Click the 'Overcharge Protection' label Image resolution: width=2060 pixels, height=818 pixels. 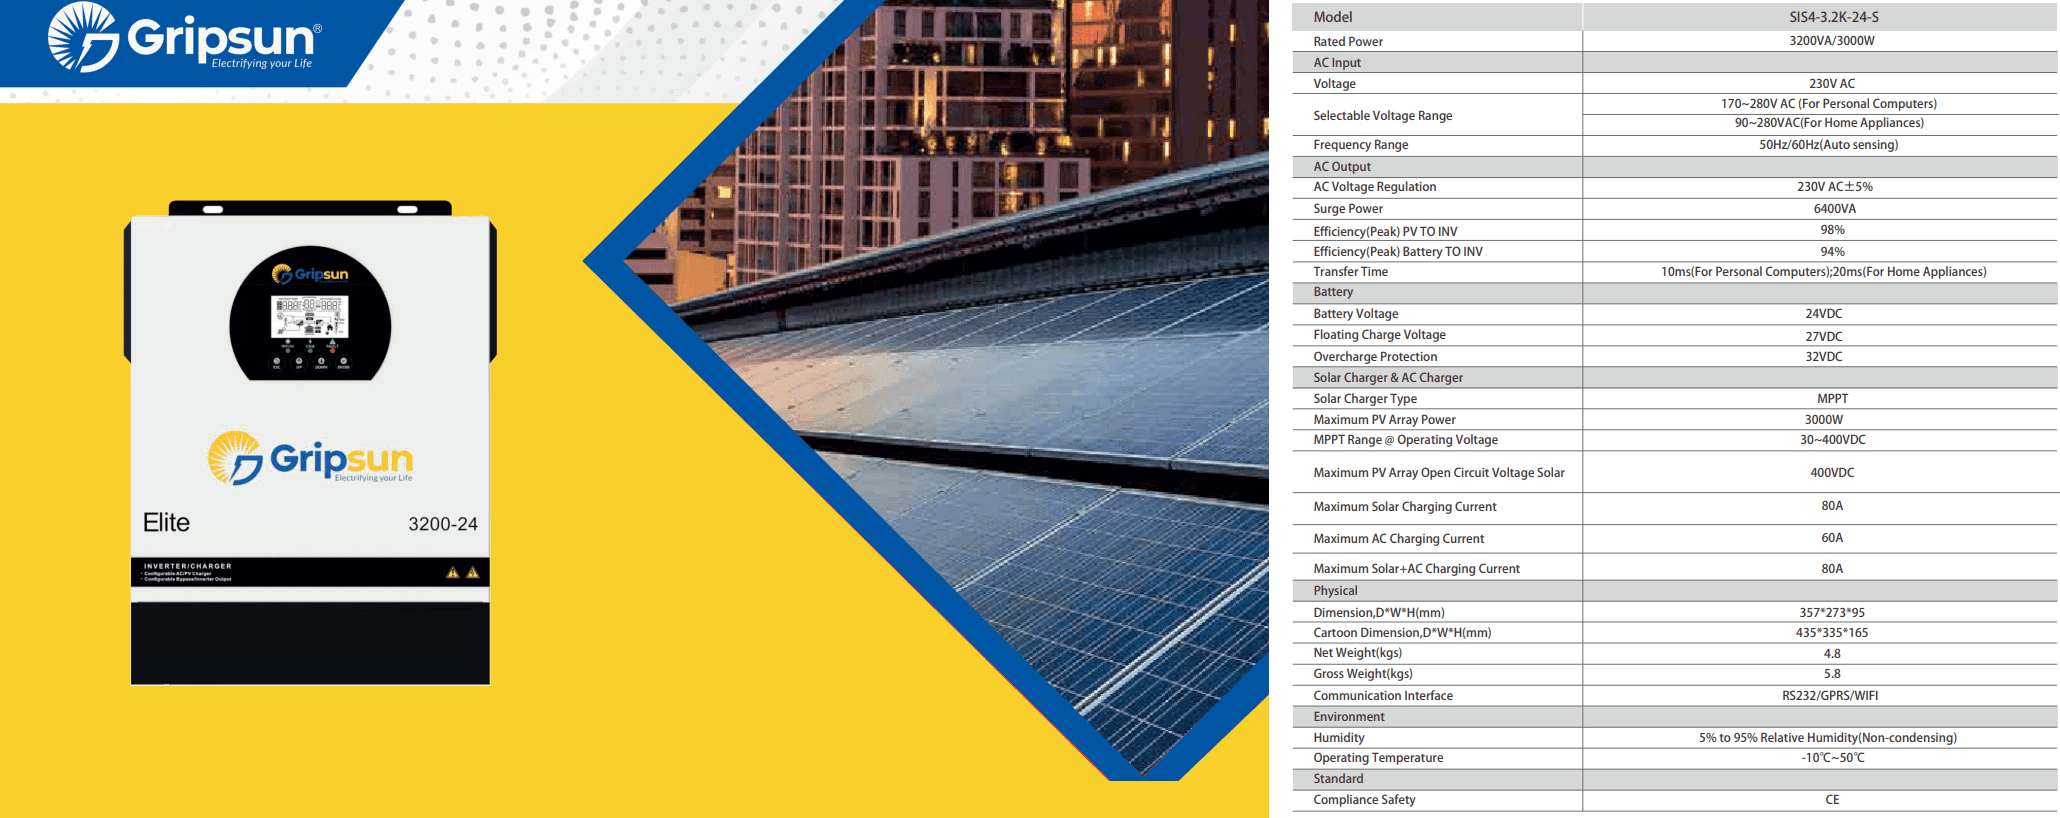[x=1375, y=357]
